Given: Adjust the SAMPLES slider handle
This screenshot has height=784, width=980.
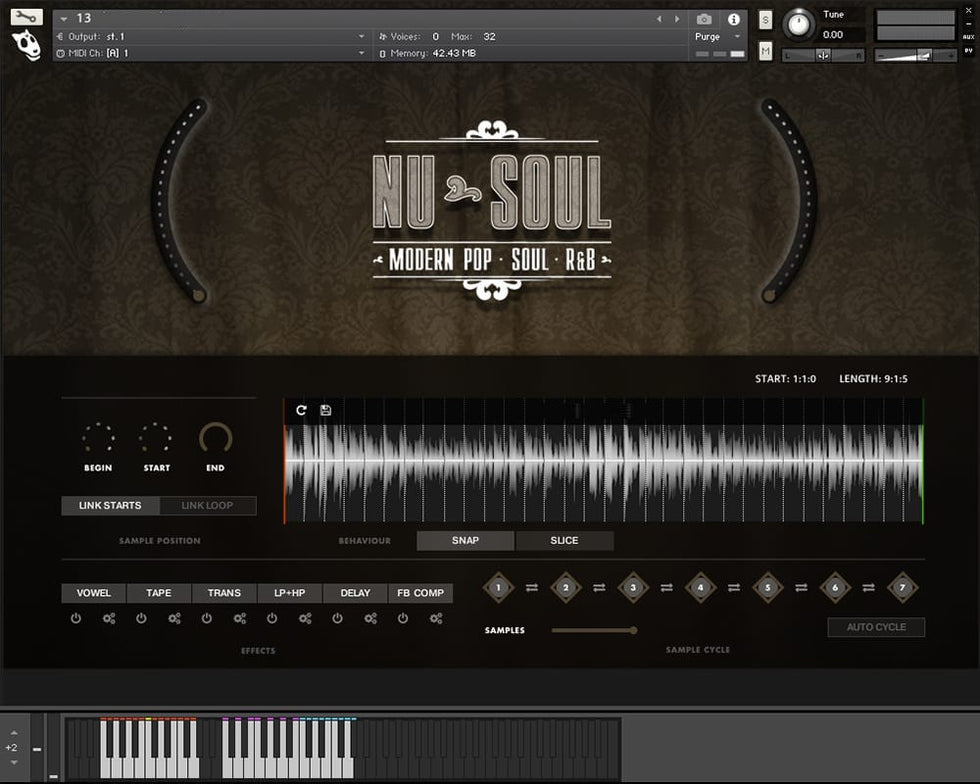Looking at the screenshot, I should (633, 630).
